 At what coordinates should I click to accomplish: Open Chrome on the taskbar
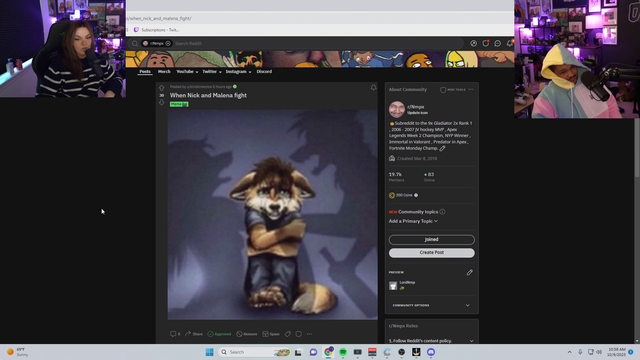click(328, 352)
